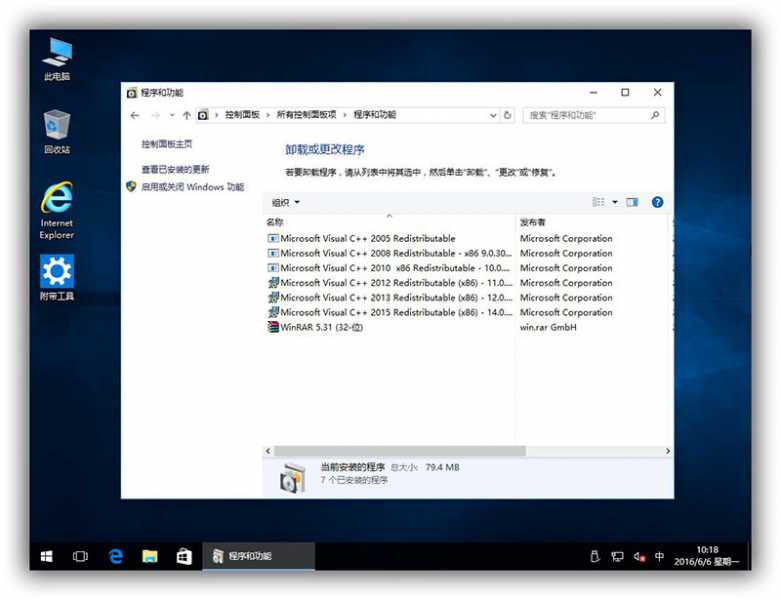Open File Explorer from taskbar
The height and width of the screenshot is (600, 781).
pyautogui.click(x=150, y=556)
